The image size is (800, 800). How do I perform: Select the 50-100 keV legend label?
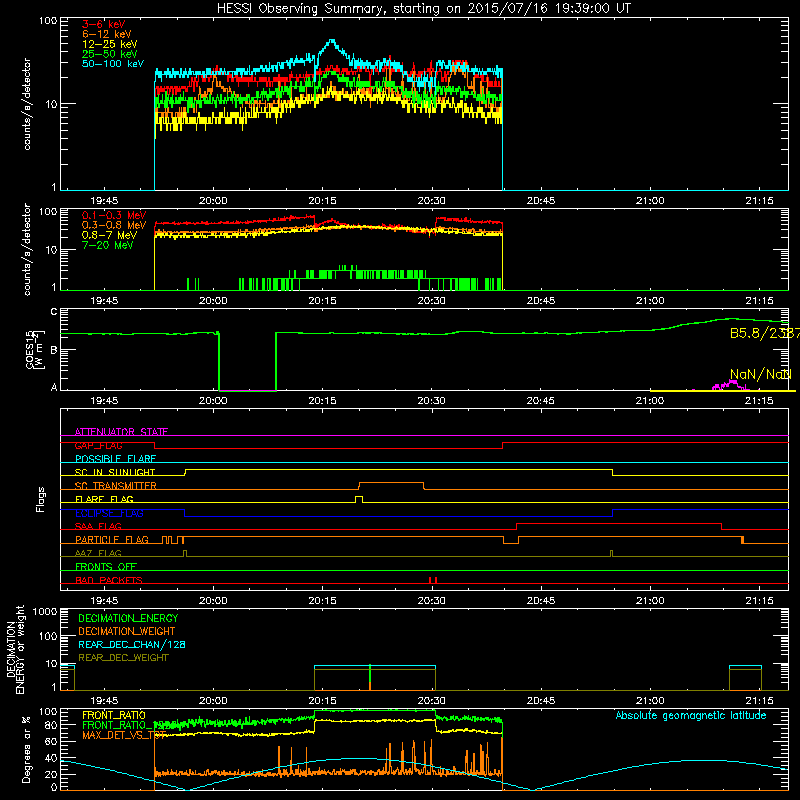[113, 64]
